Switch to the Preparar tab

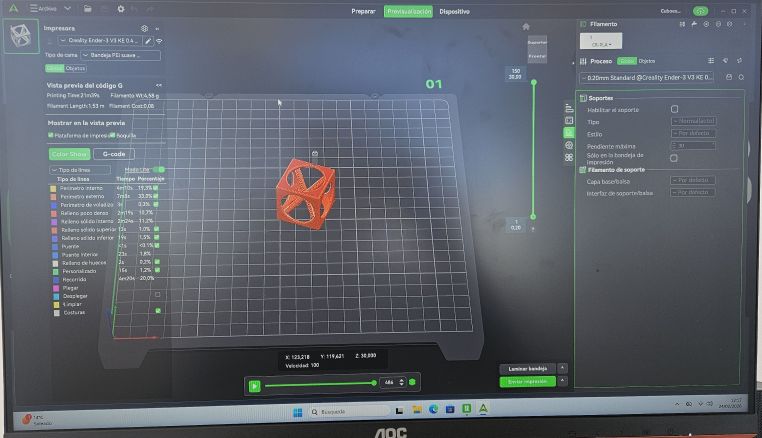(364, 11)
